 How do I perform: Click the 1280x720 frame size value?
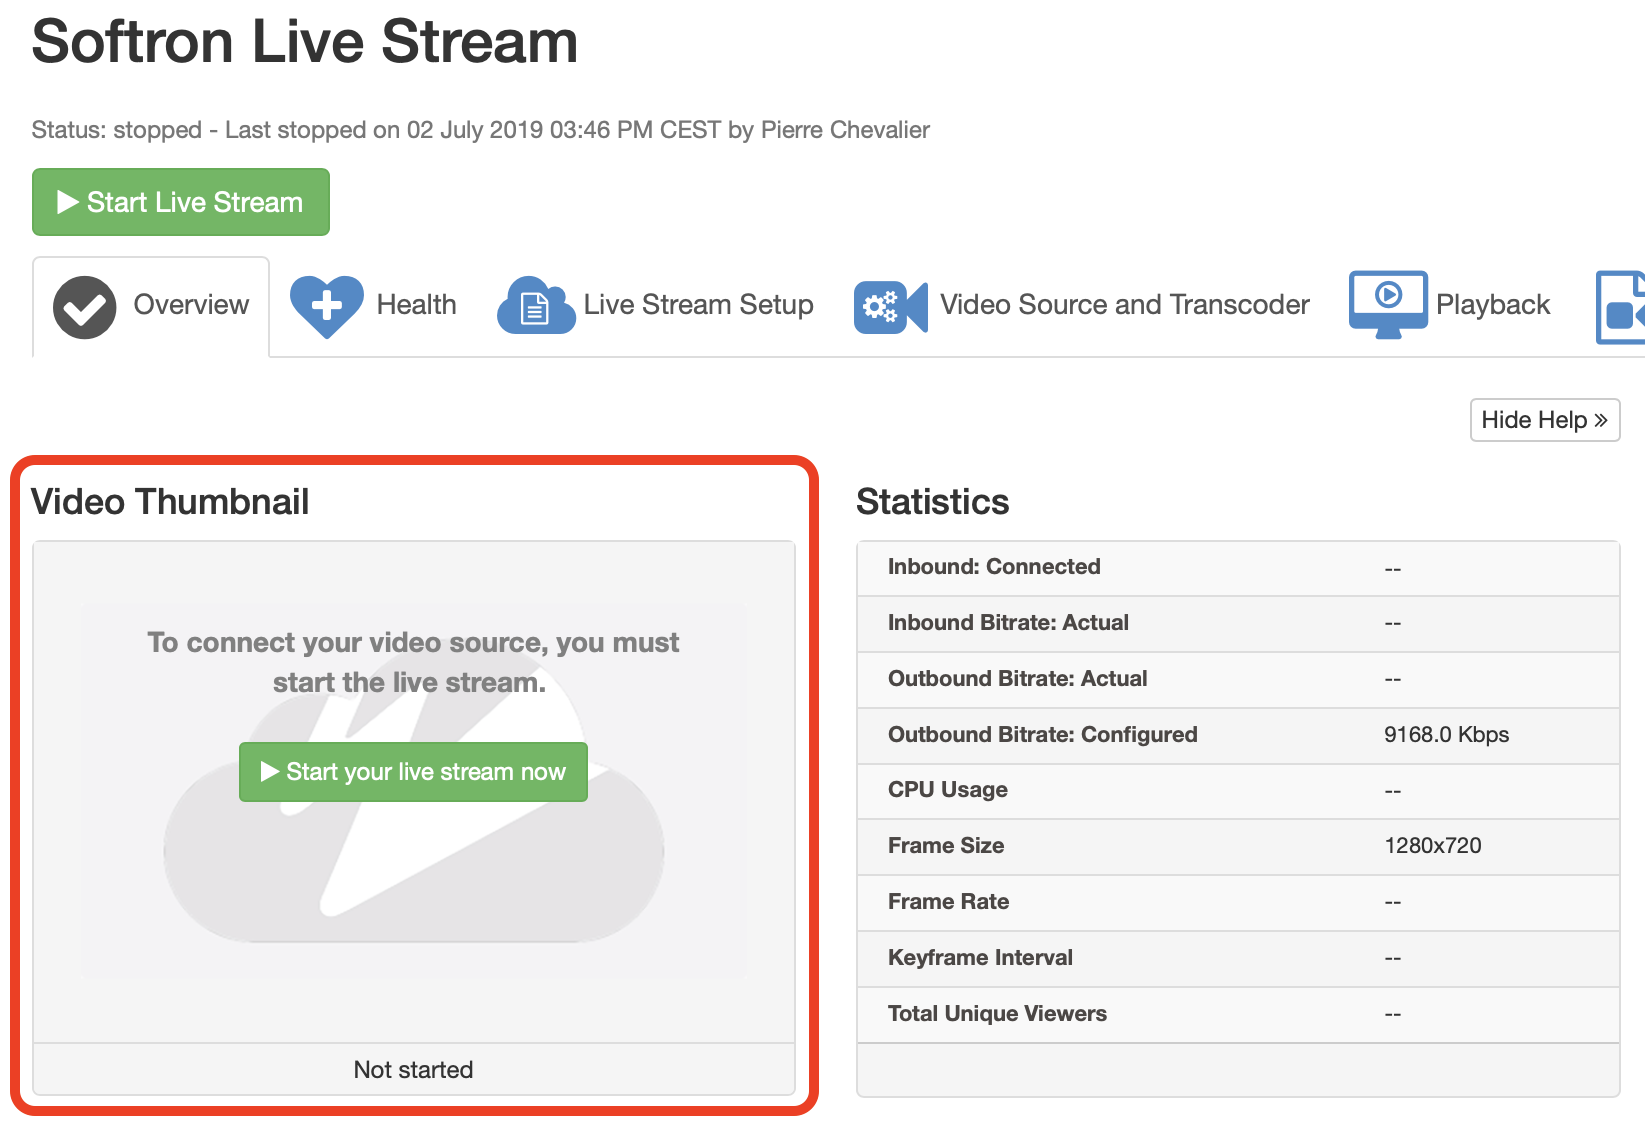[1433, 846]
